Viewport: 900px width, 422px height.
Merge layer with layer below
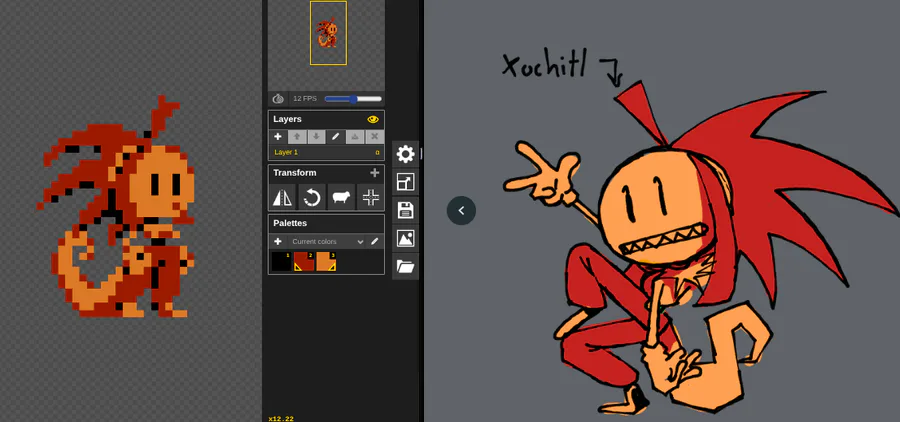pyautogui.click(x=355, y=137)
